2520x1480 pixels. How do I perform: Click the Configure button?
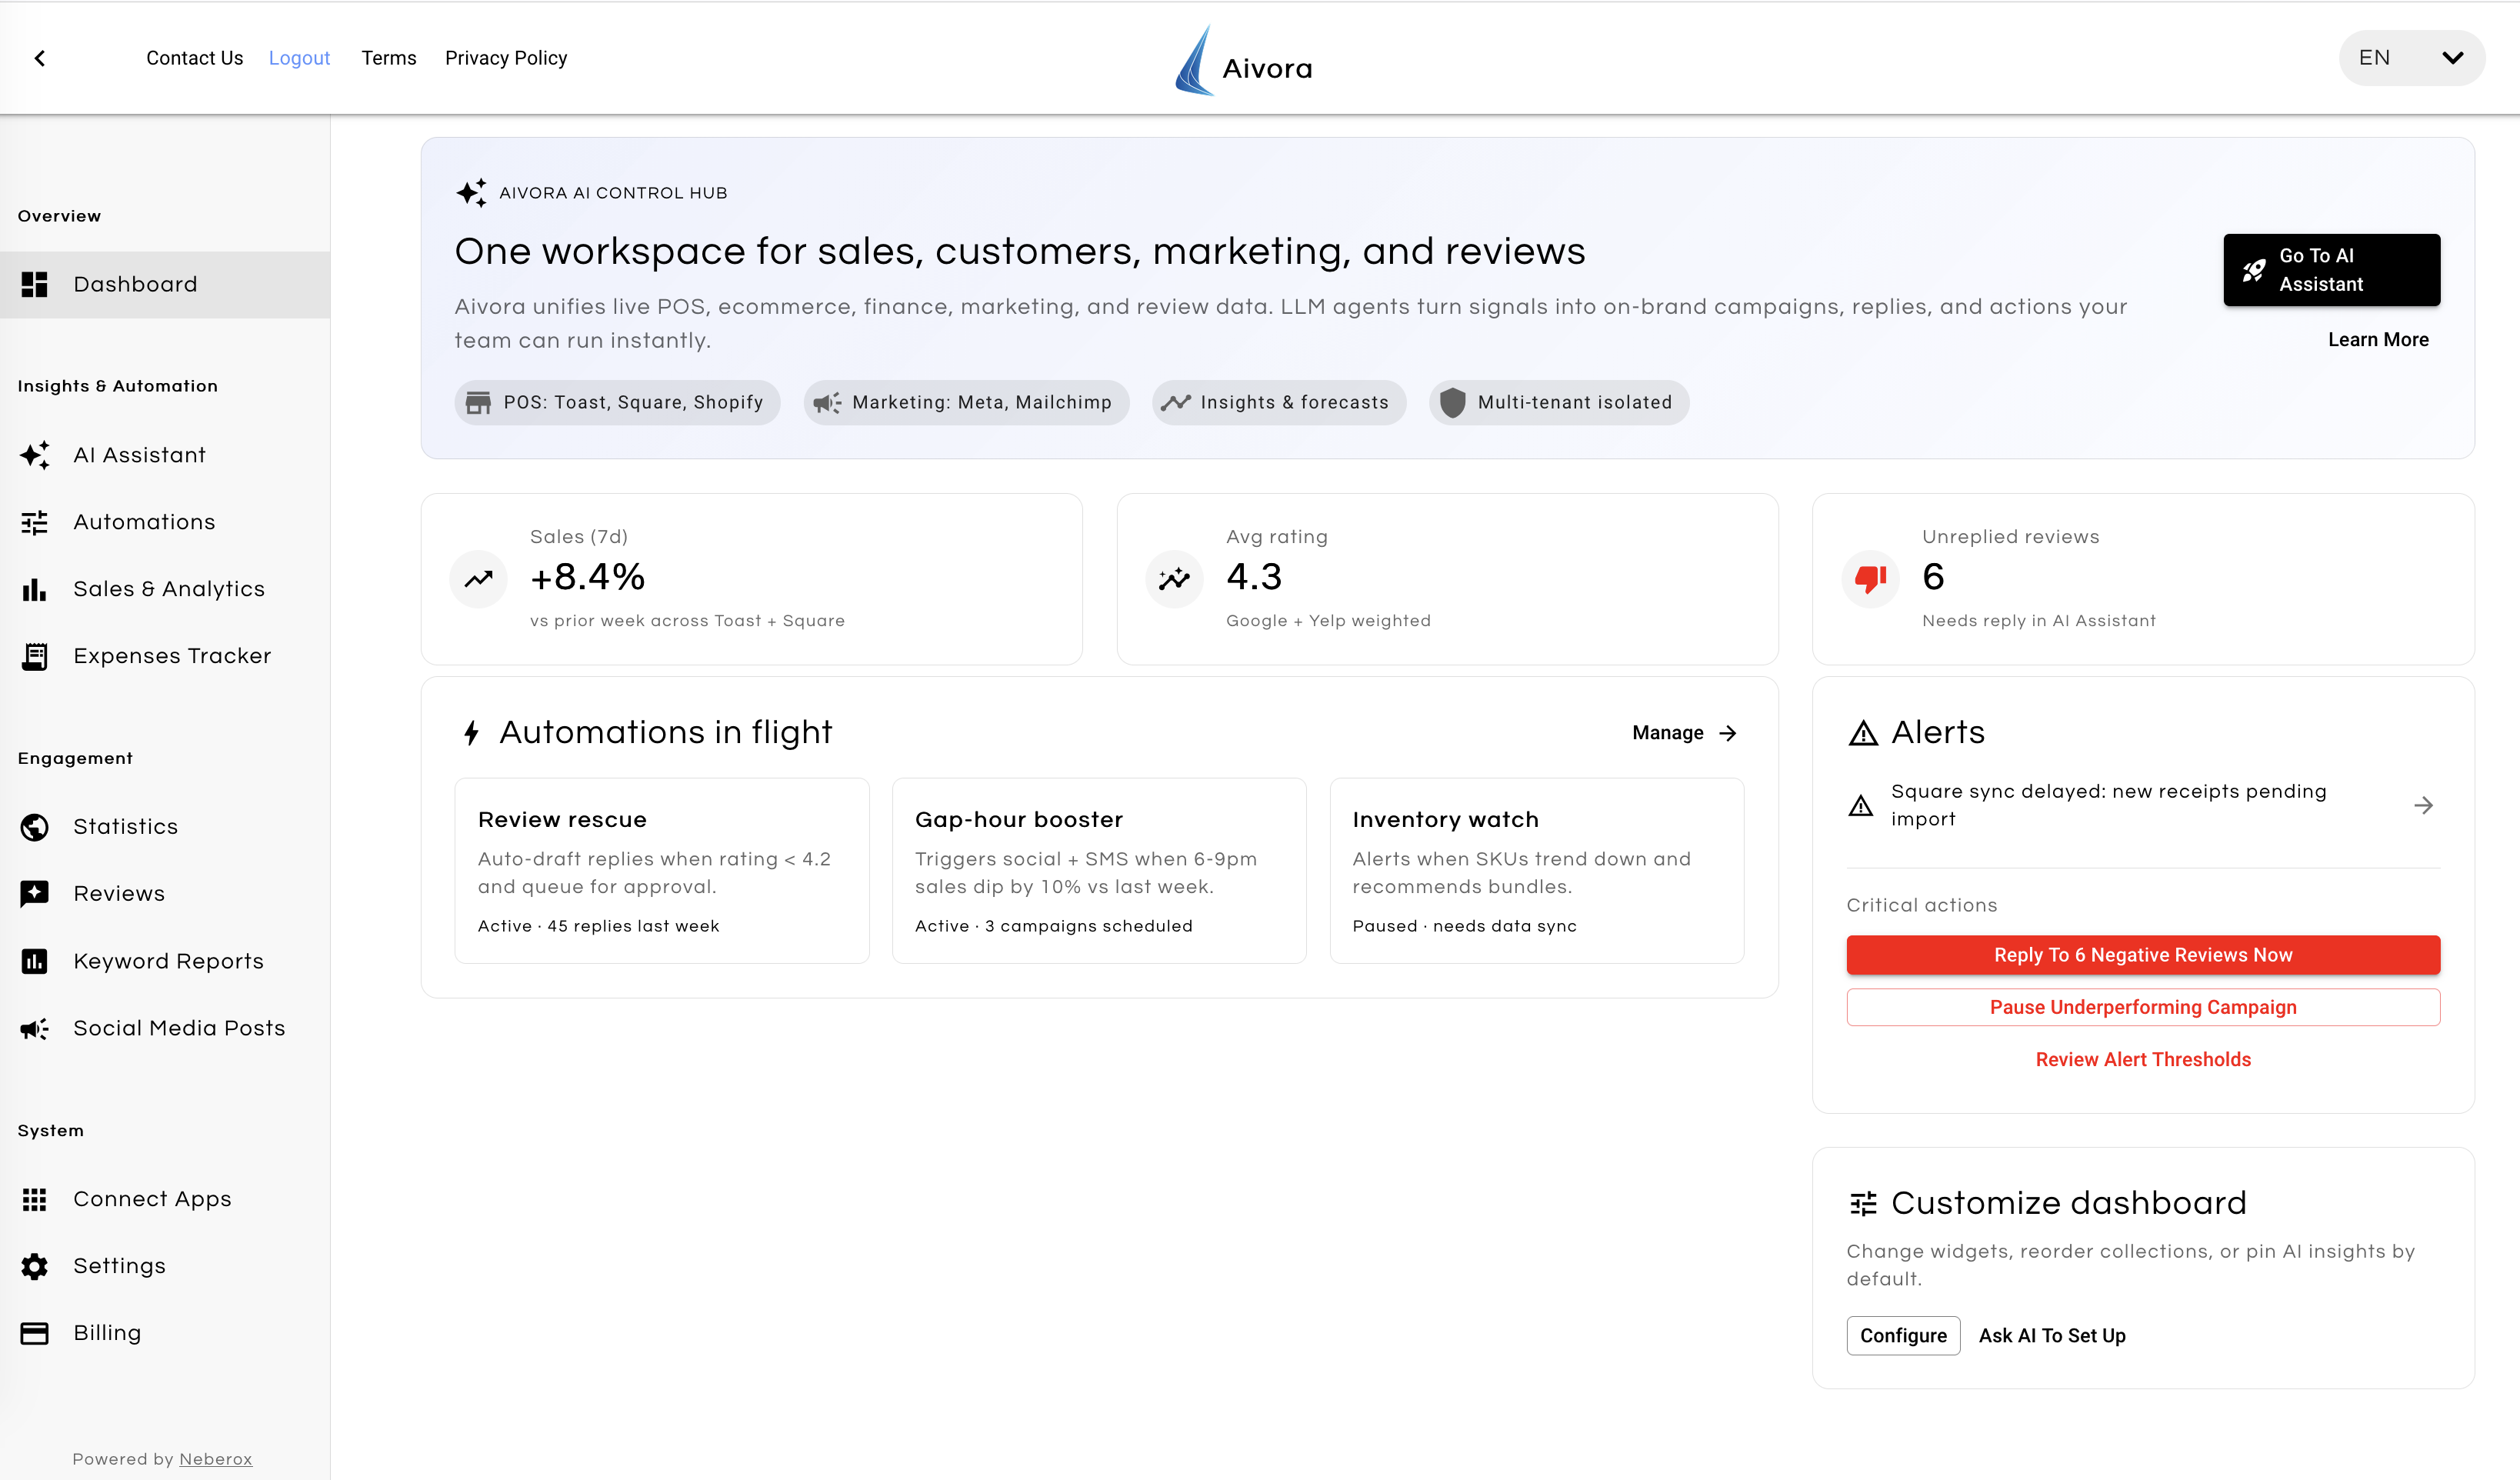(x=1902, y=1336)
